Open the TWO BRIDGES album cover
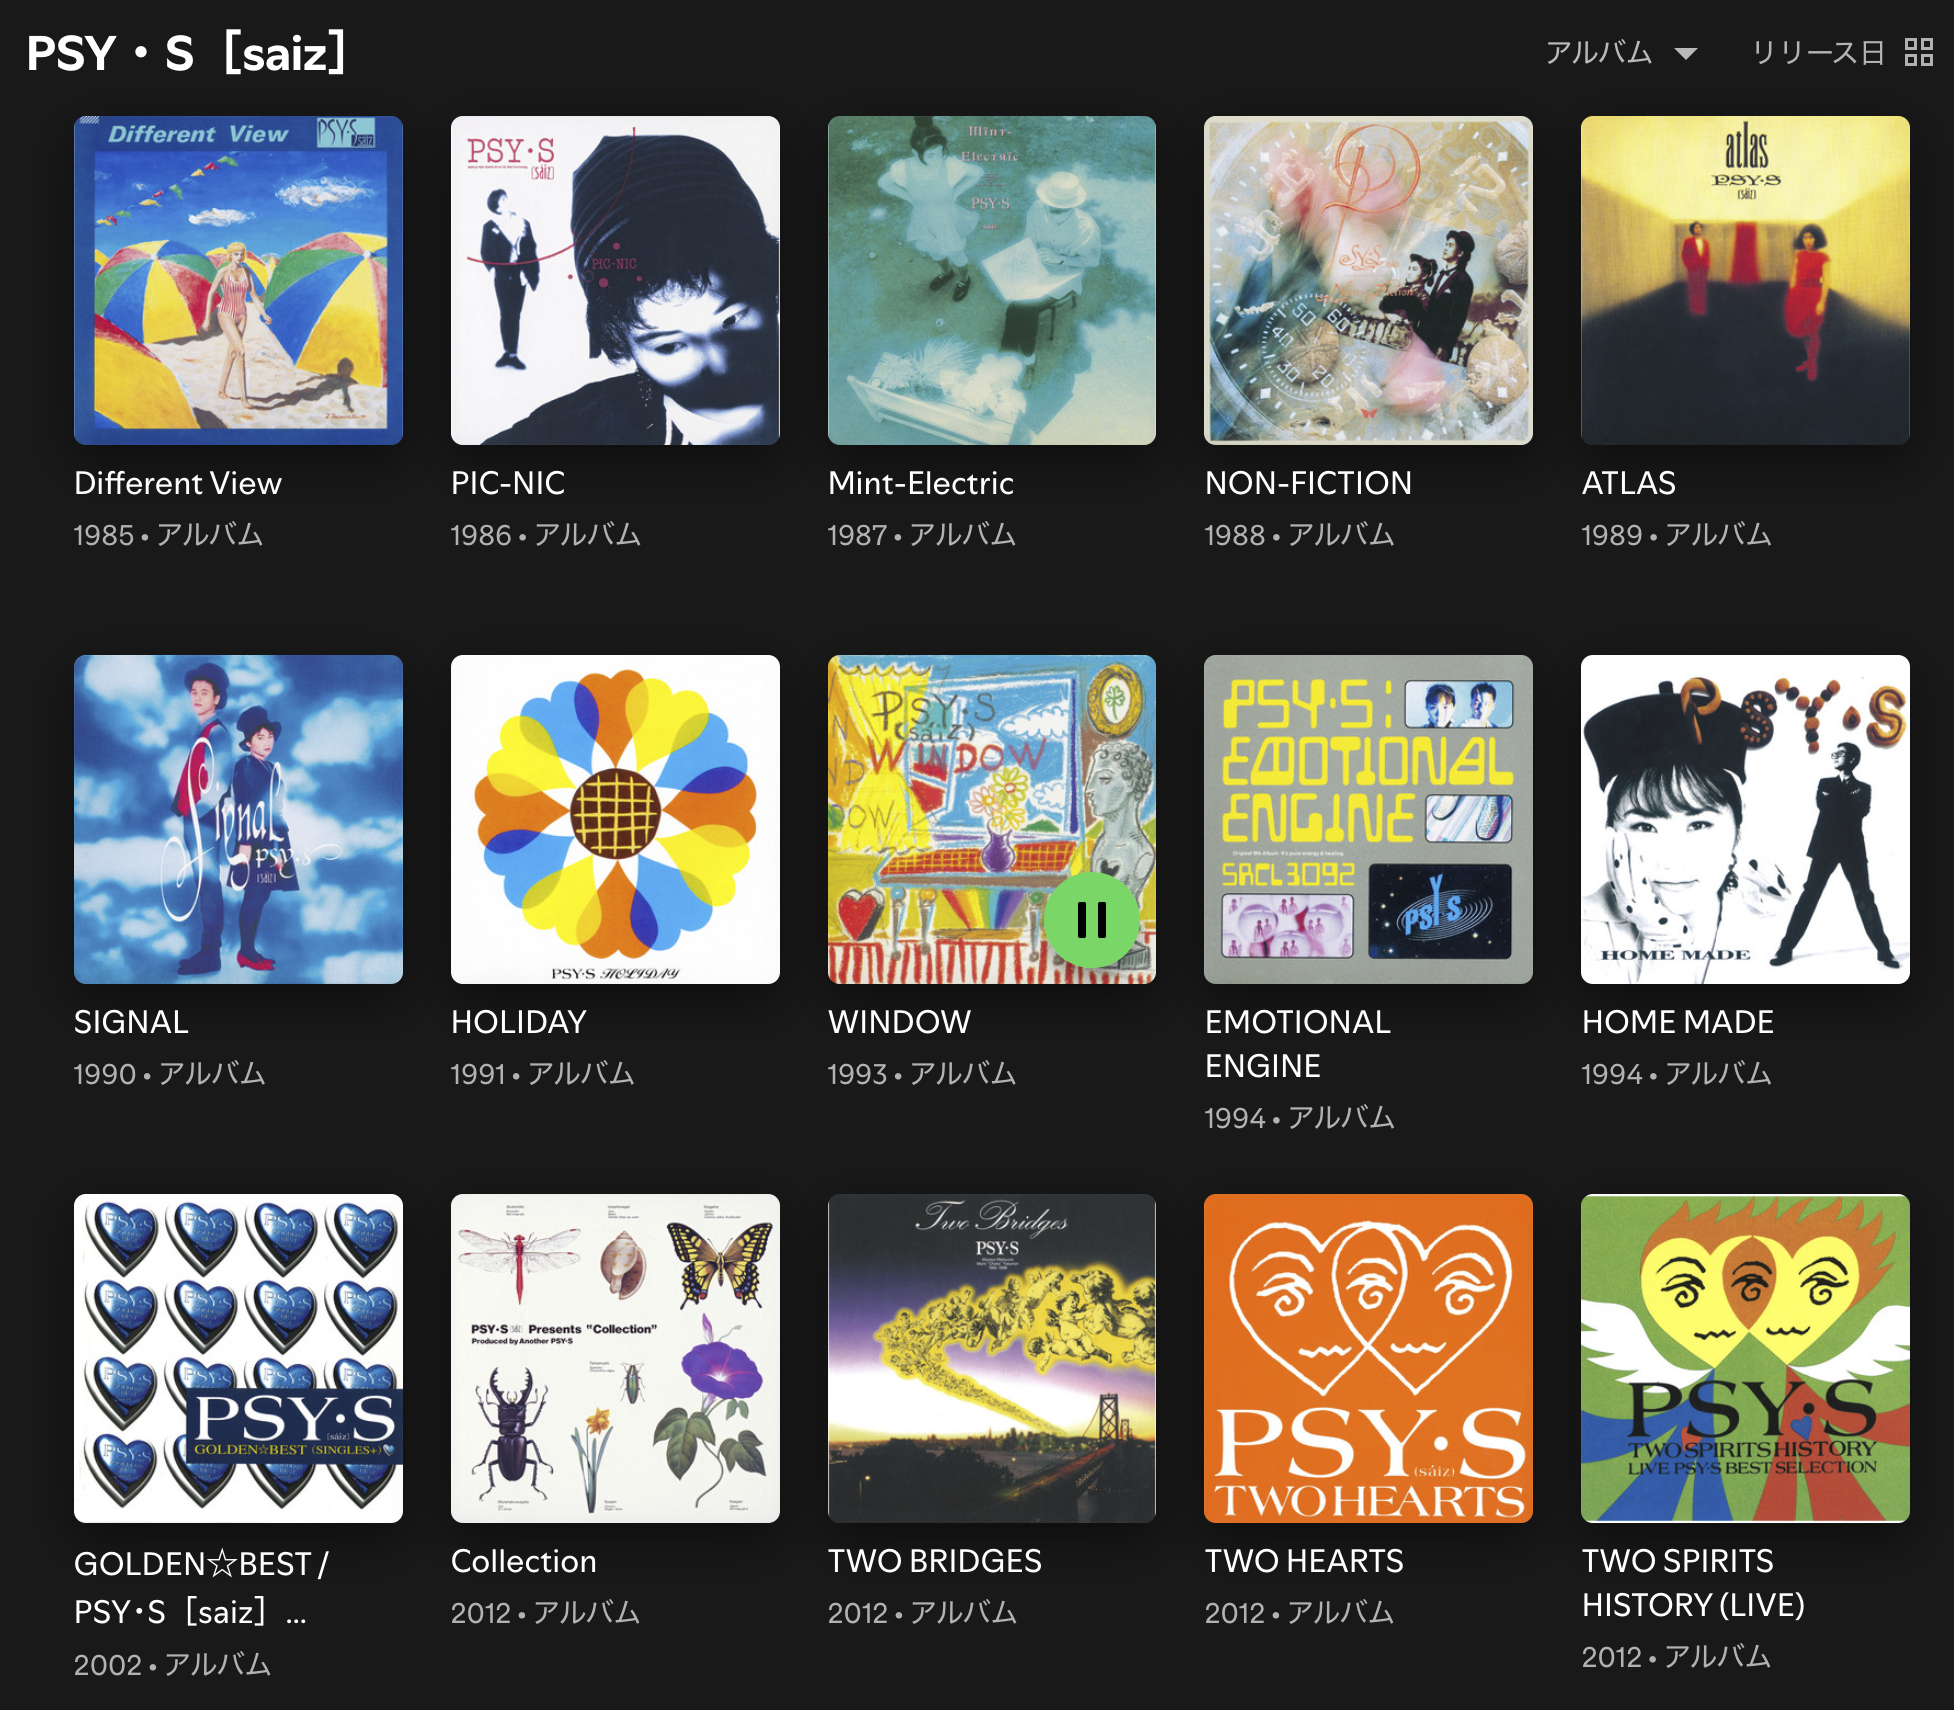Viewport: 1954px width, 1710px height. (992, 1358)
